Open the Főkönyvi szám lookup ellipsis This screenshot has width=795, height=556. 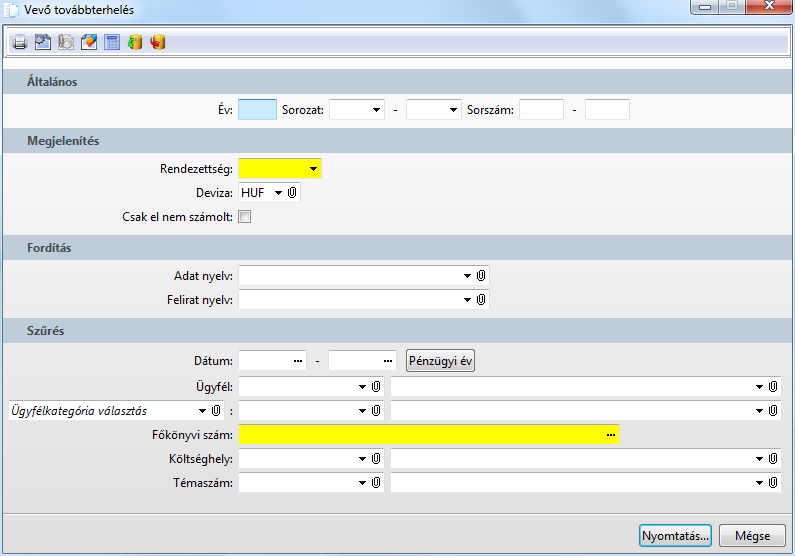[611, 435]
